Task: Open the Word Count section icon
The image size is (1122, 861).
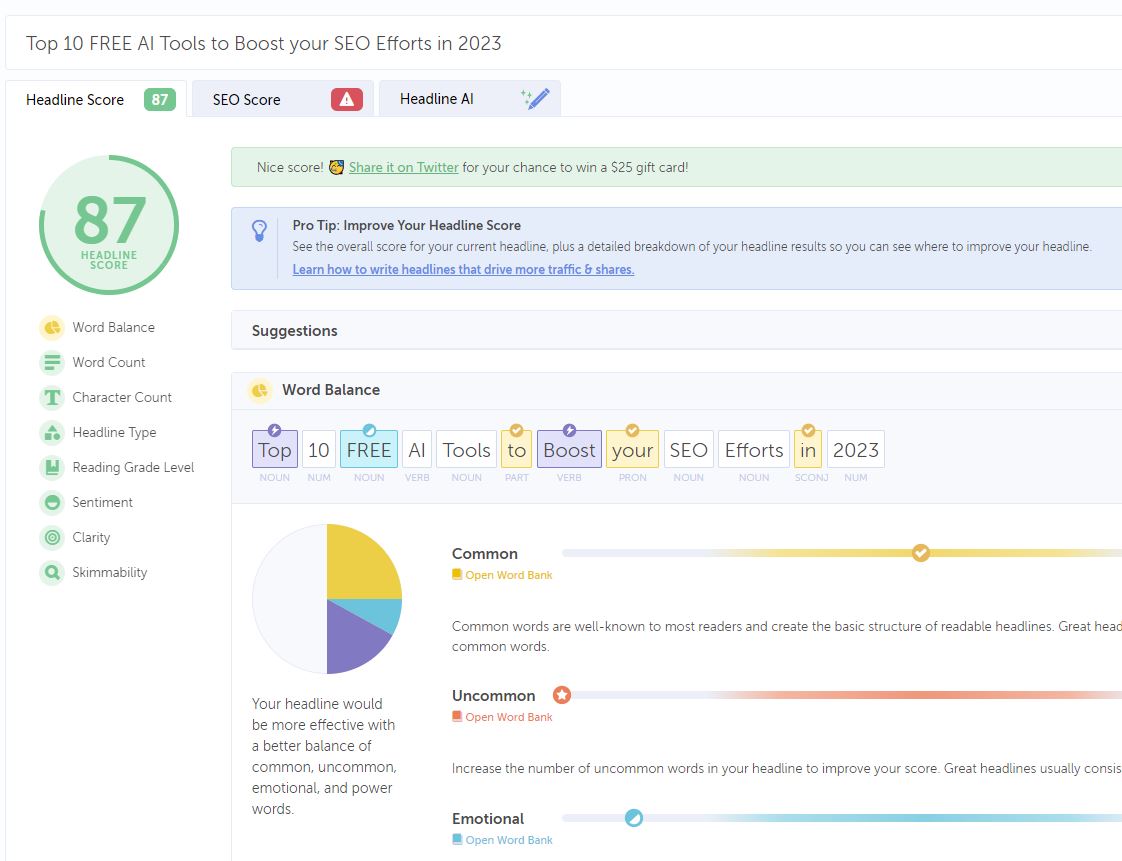Action: (52, 362)
